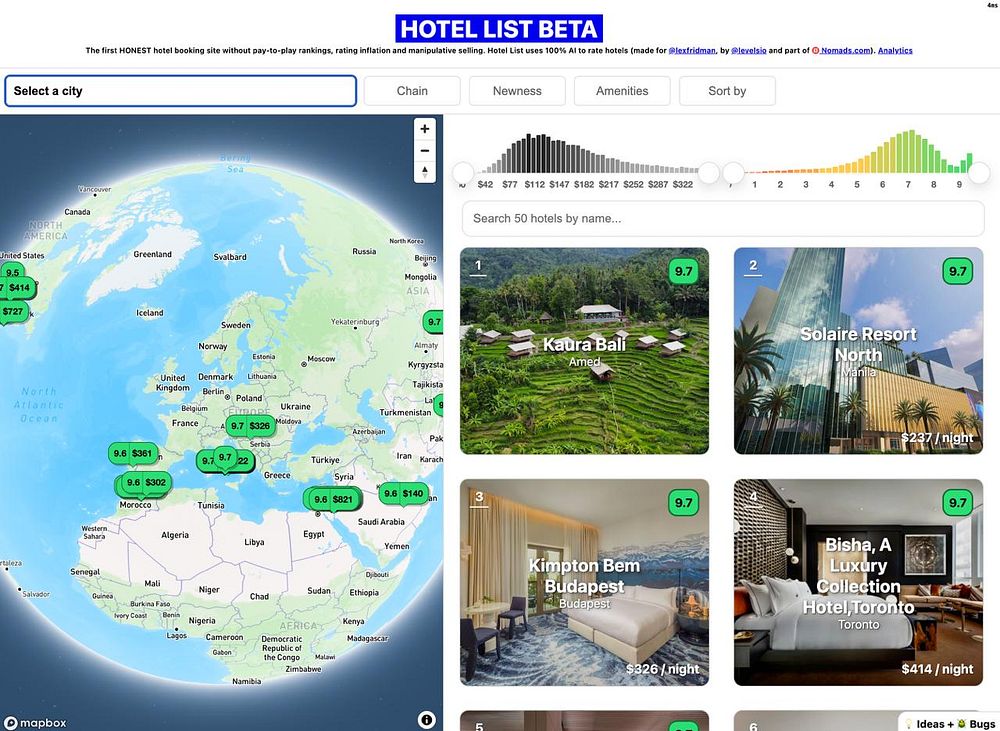Screen dimensions: 1000x731
Task: Select the $414 map marker near Canada
Action: [x=18, y=288]
